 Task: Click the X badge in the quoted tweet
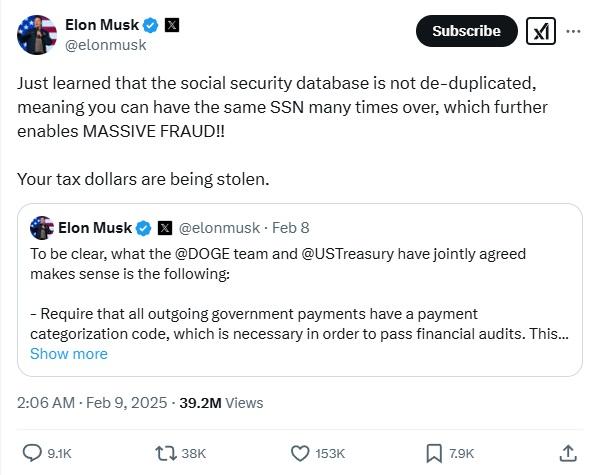point(165,228)
